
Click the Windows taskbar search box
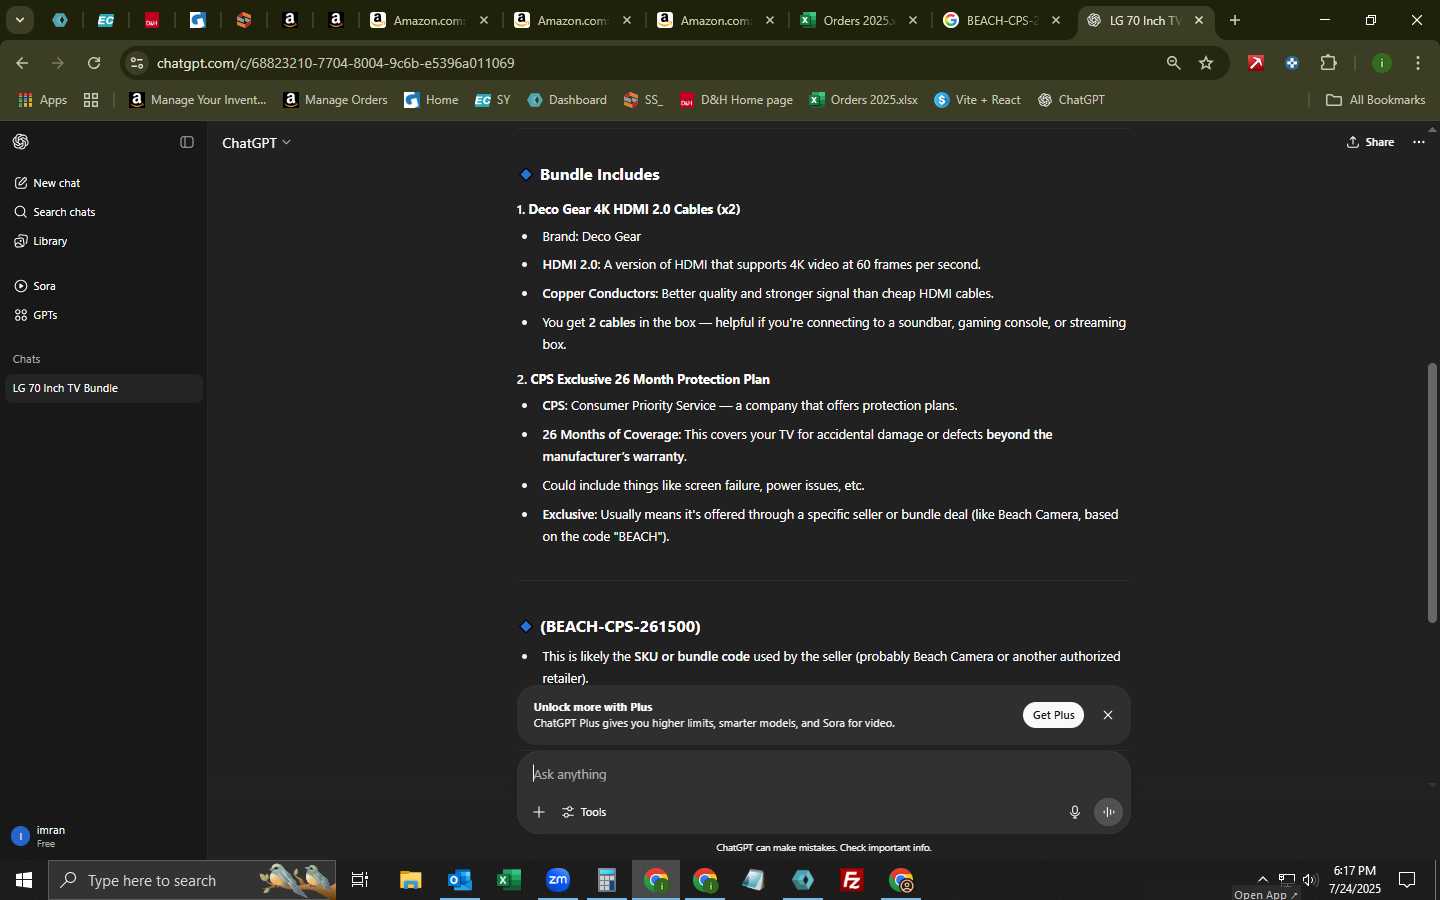coord(192,880)
